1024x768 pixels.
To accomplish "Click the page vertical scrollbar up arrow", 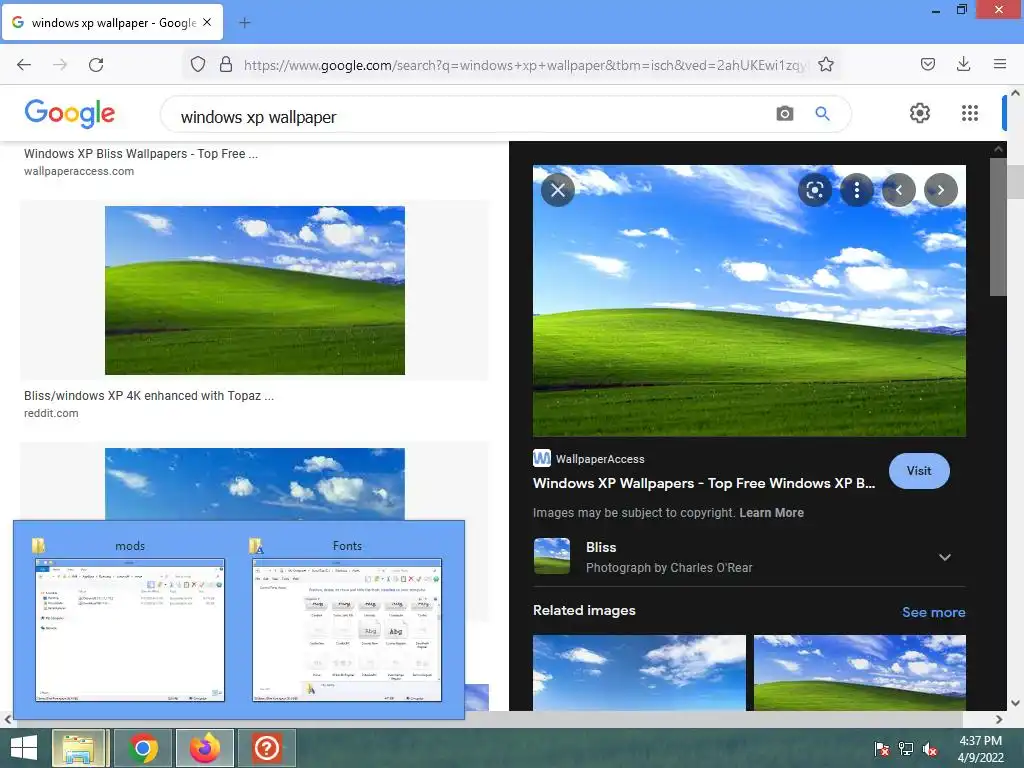I will [x=1016, y=93].
